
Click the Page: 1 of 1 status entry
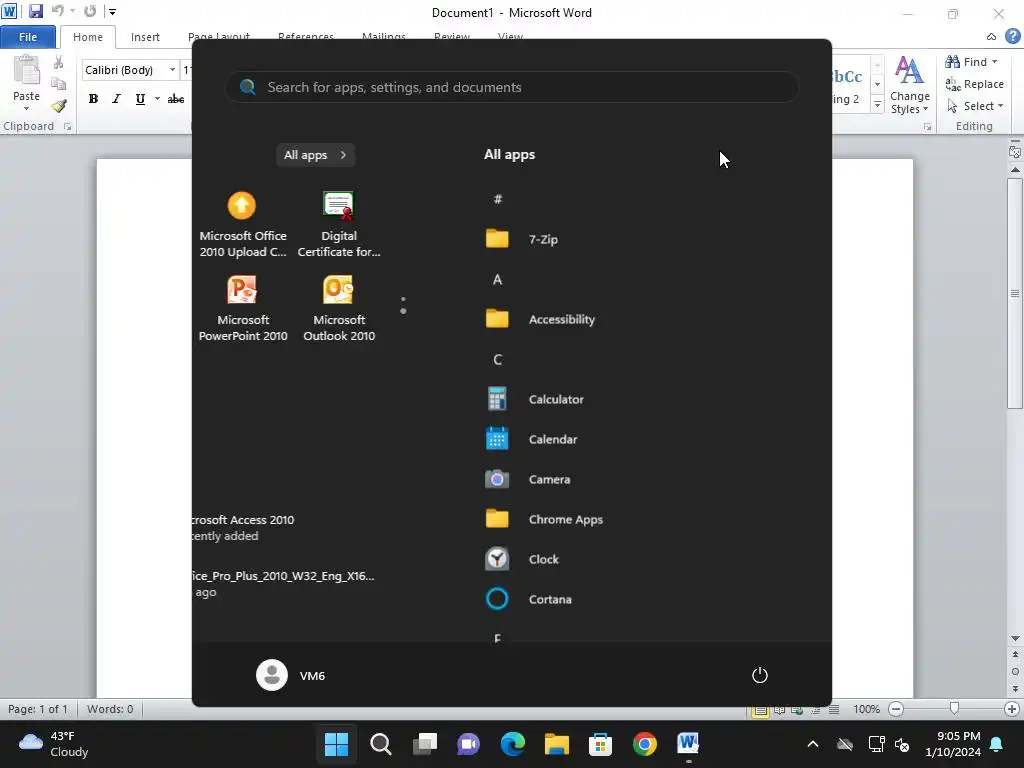coord(37,709)
